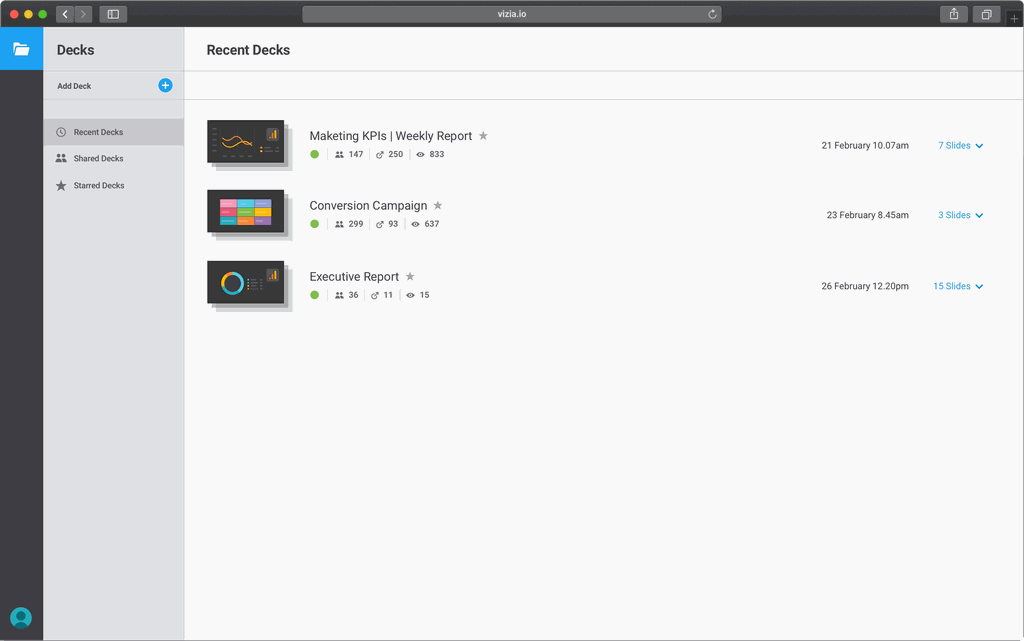Click the browser back arrow
Viewport: 1024px width, 641px height.
[x=65, y=14]
